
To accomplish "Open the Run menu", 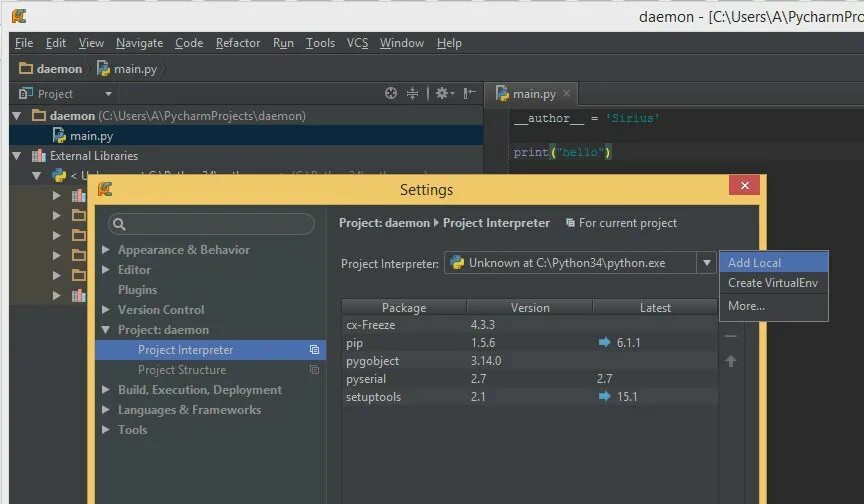I will coord(283,43).
